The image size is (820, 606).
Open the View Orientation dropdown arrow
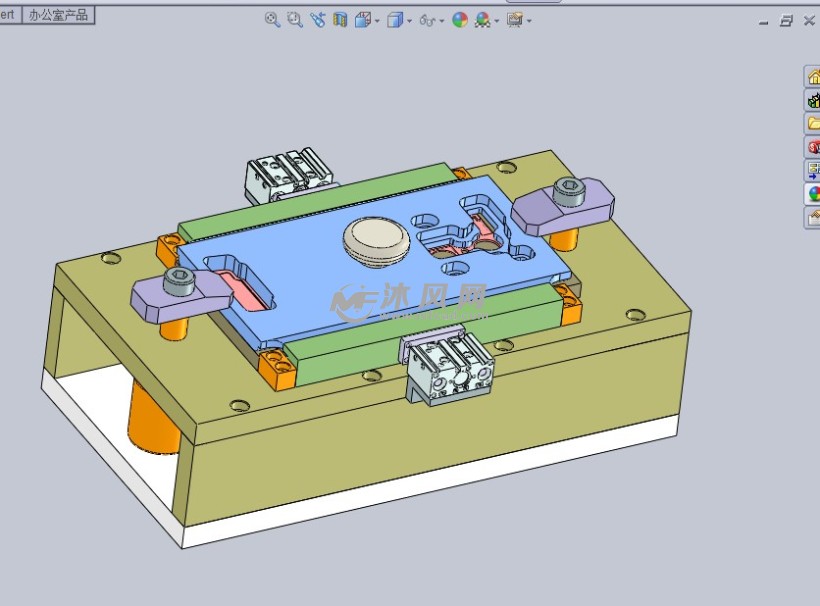click(377, 21)
